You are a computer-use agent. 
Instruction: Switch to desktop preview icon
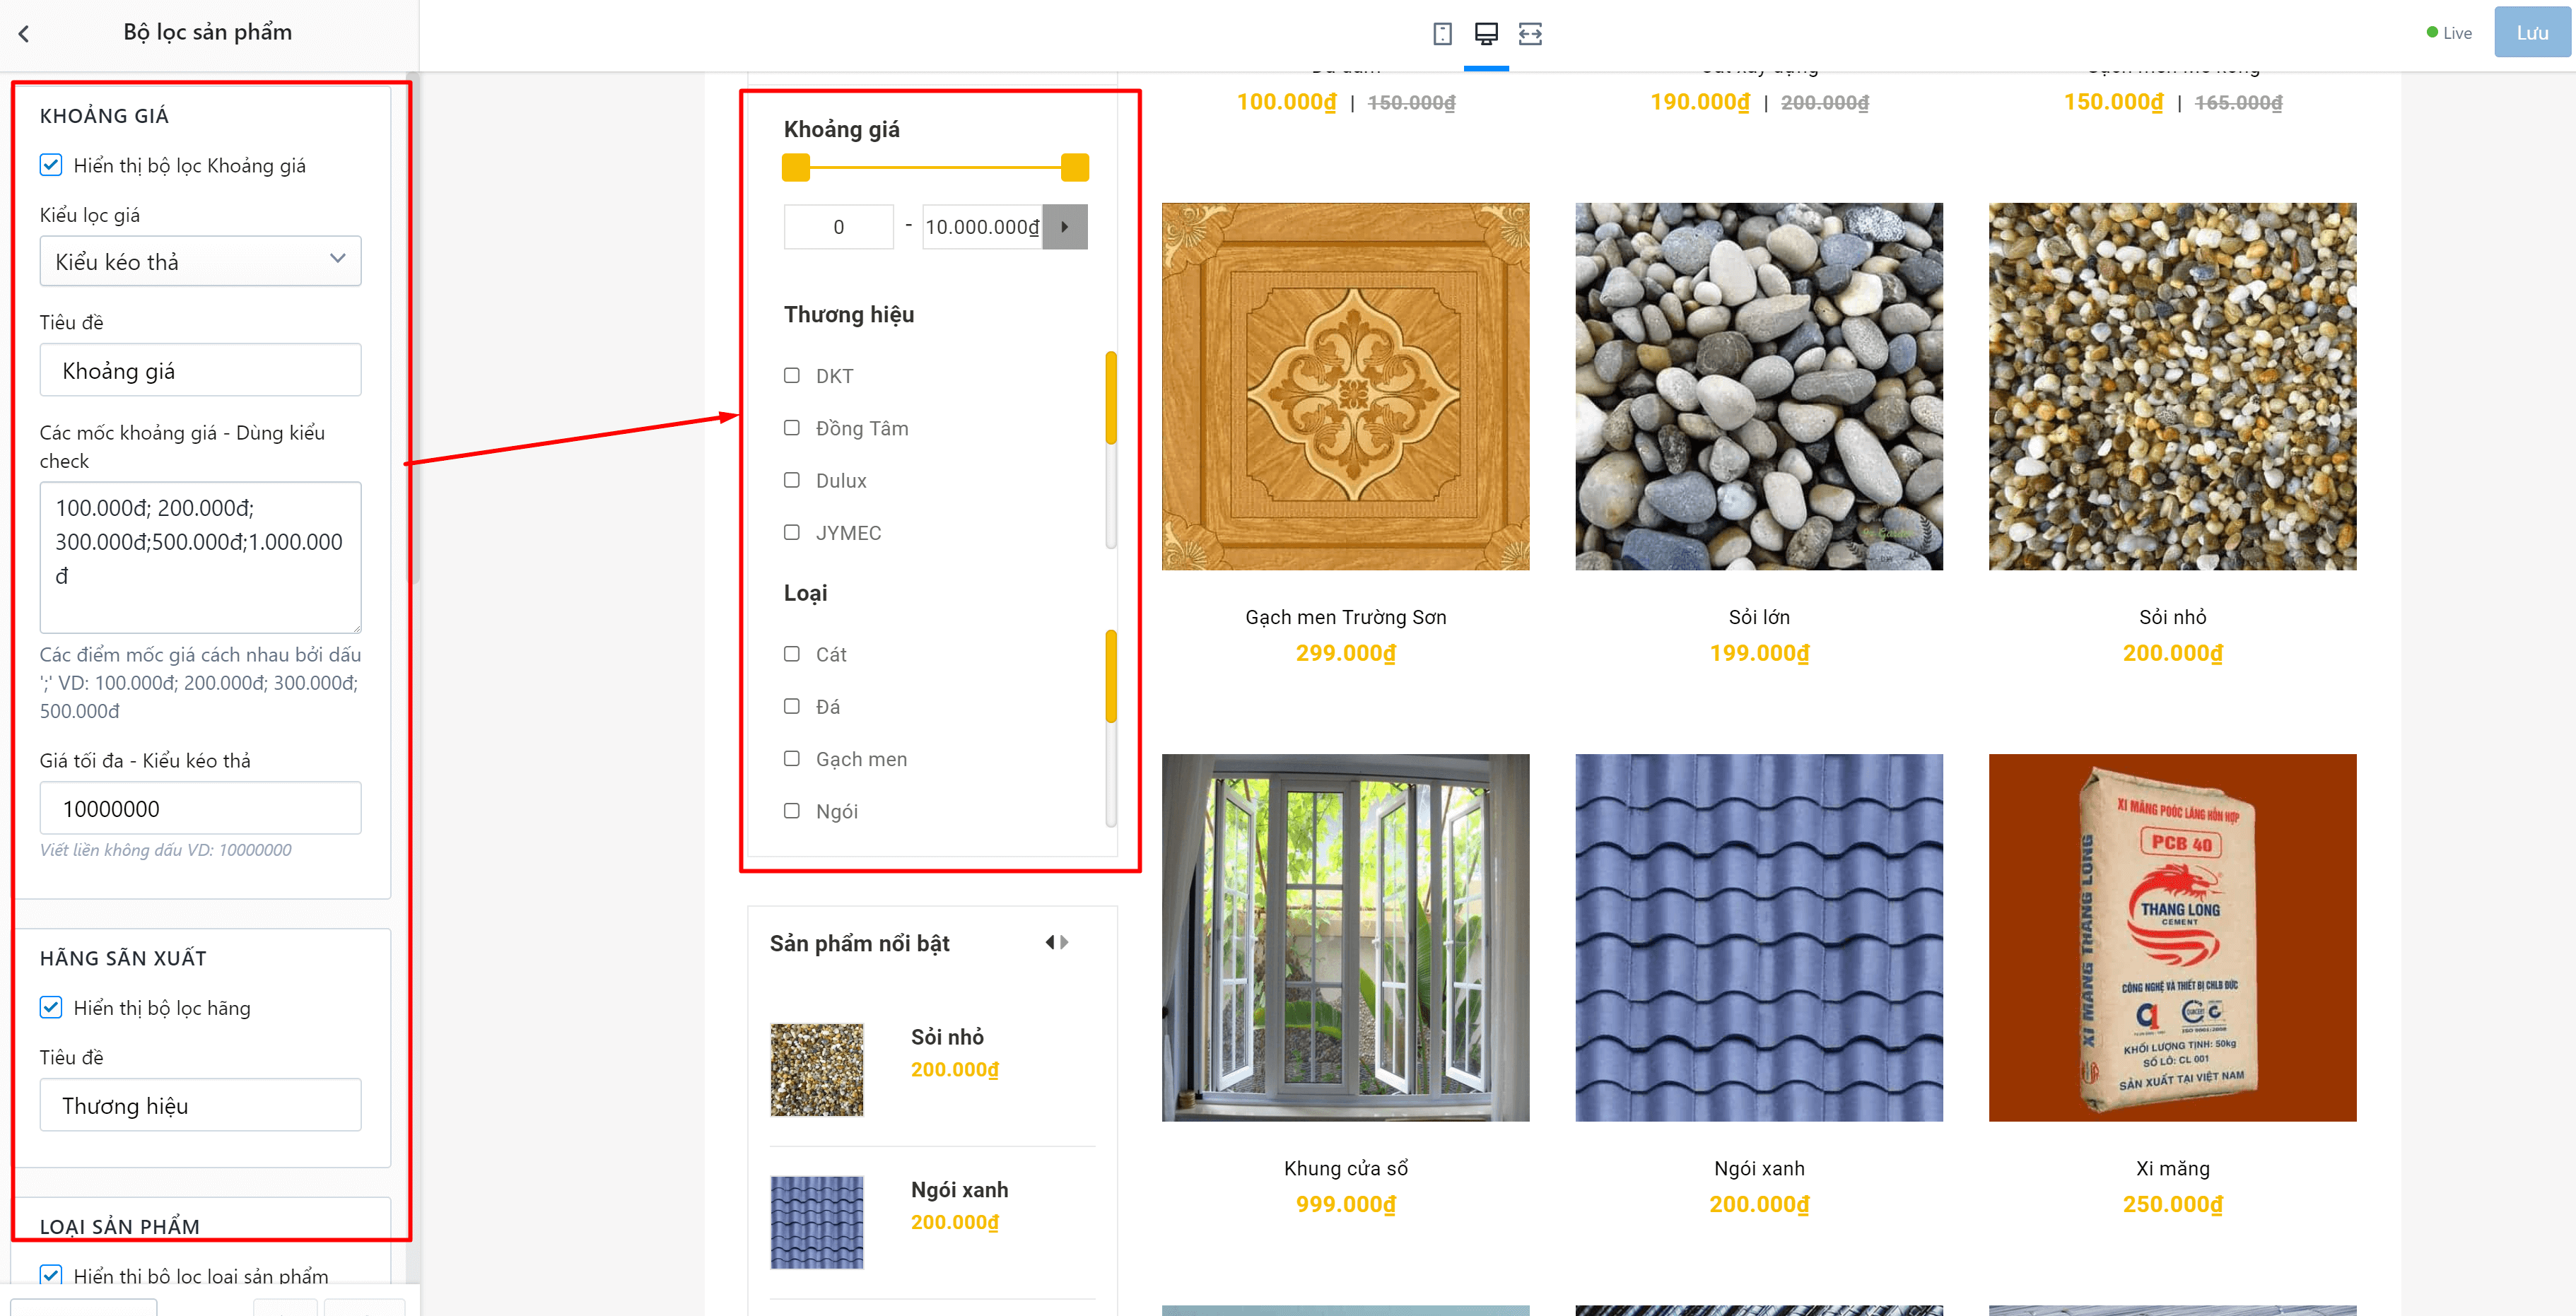tap(1486, 34)
